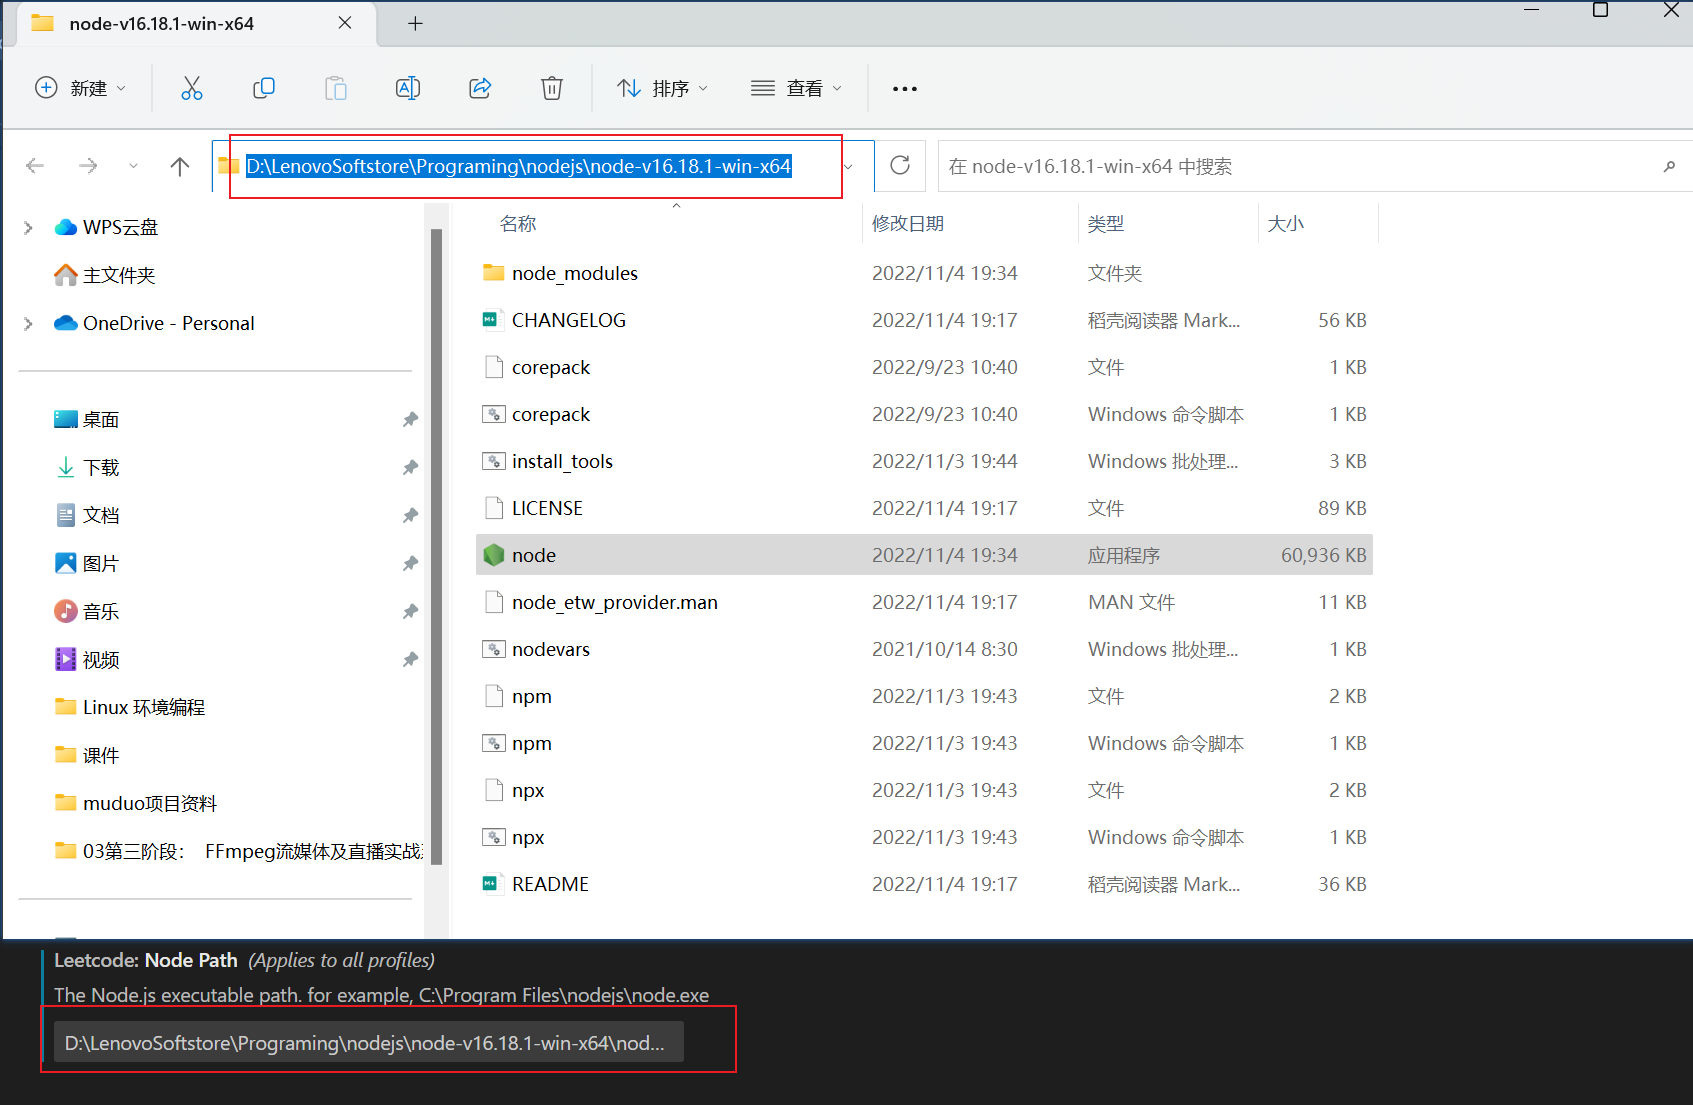The image size is (1693, 1105).
Task: Open 图片 in the navigation pane
Action: coord(87,563)
